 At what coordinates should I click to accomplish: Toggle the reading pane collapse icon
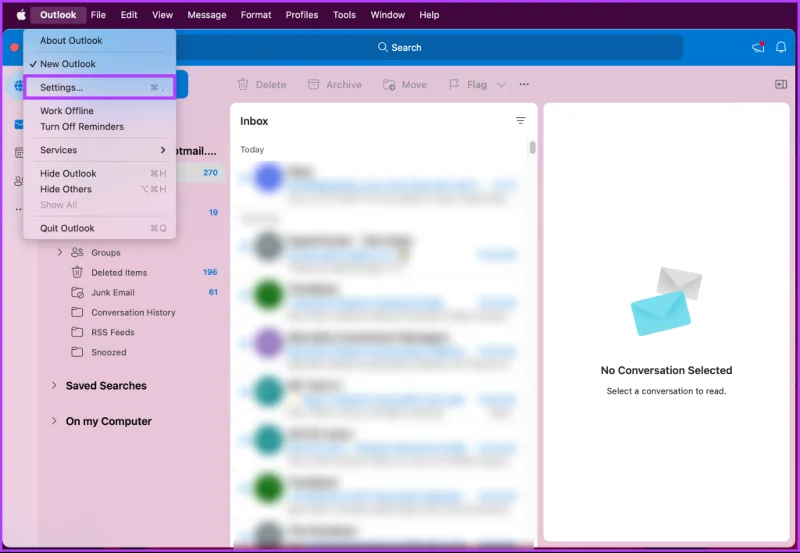(781, 84)
